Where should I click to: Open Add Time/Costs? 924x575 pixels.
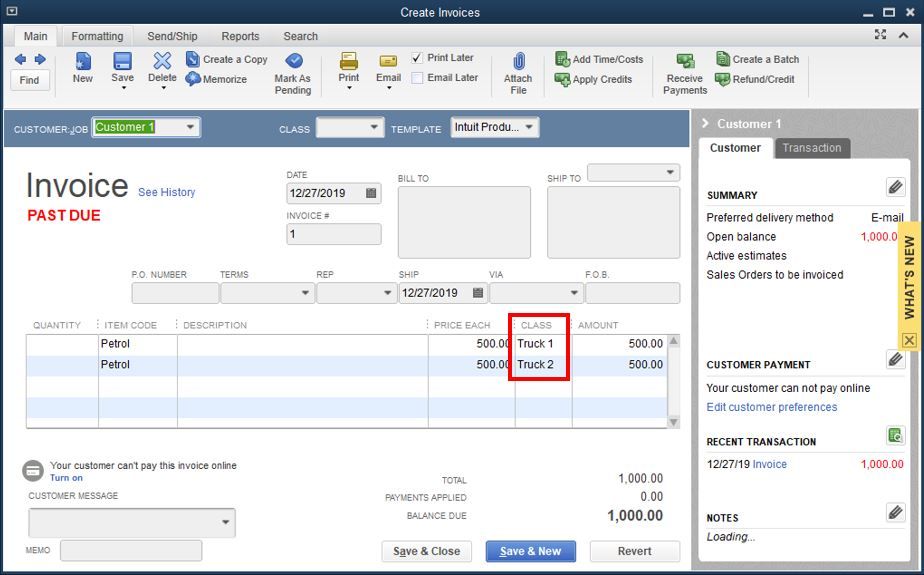pyautogui.click(x=599, y=59)
